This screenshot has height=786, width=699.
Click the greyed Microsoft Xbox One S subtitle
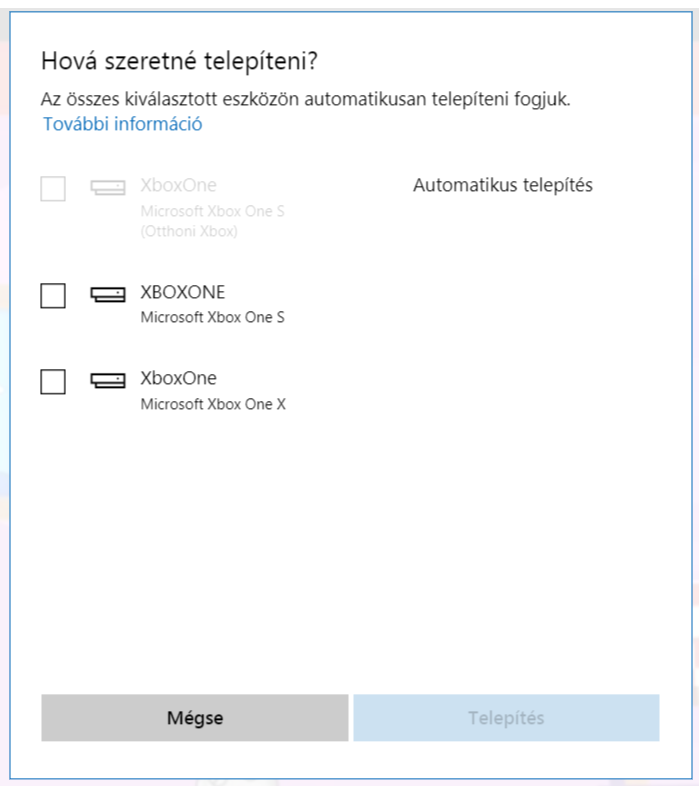212,211
